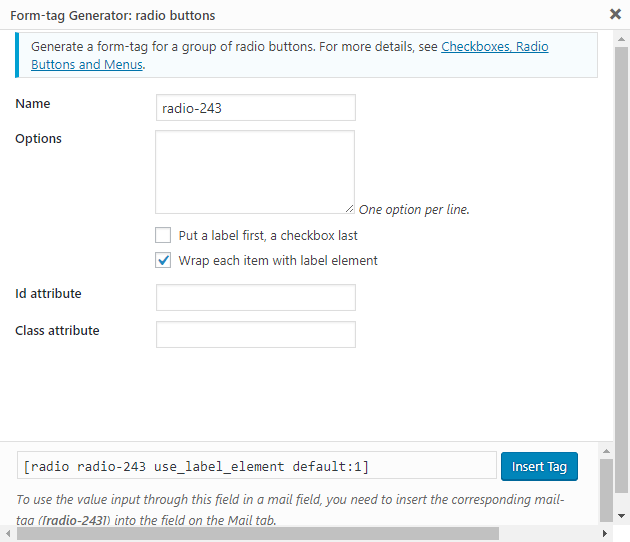Click the horizontal scrollbar left arrow
Viewport: 630px width, 542px height.
click(x=7, y=534)
